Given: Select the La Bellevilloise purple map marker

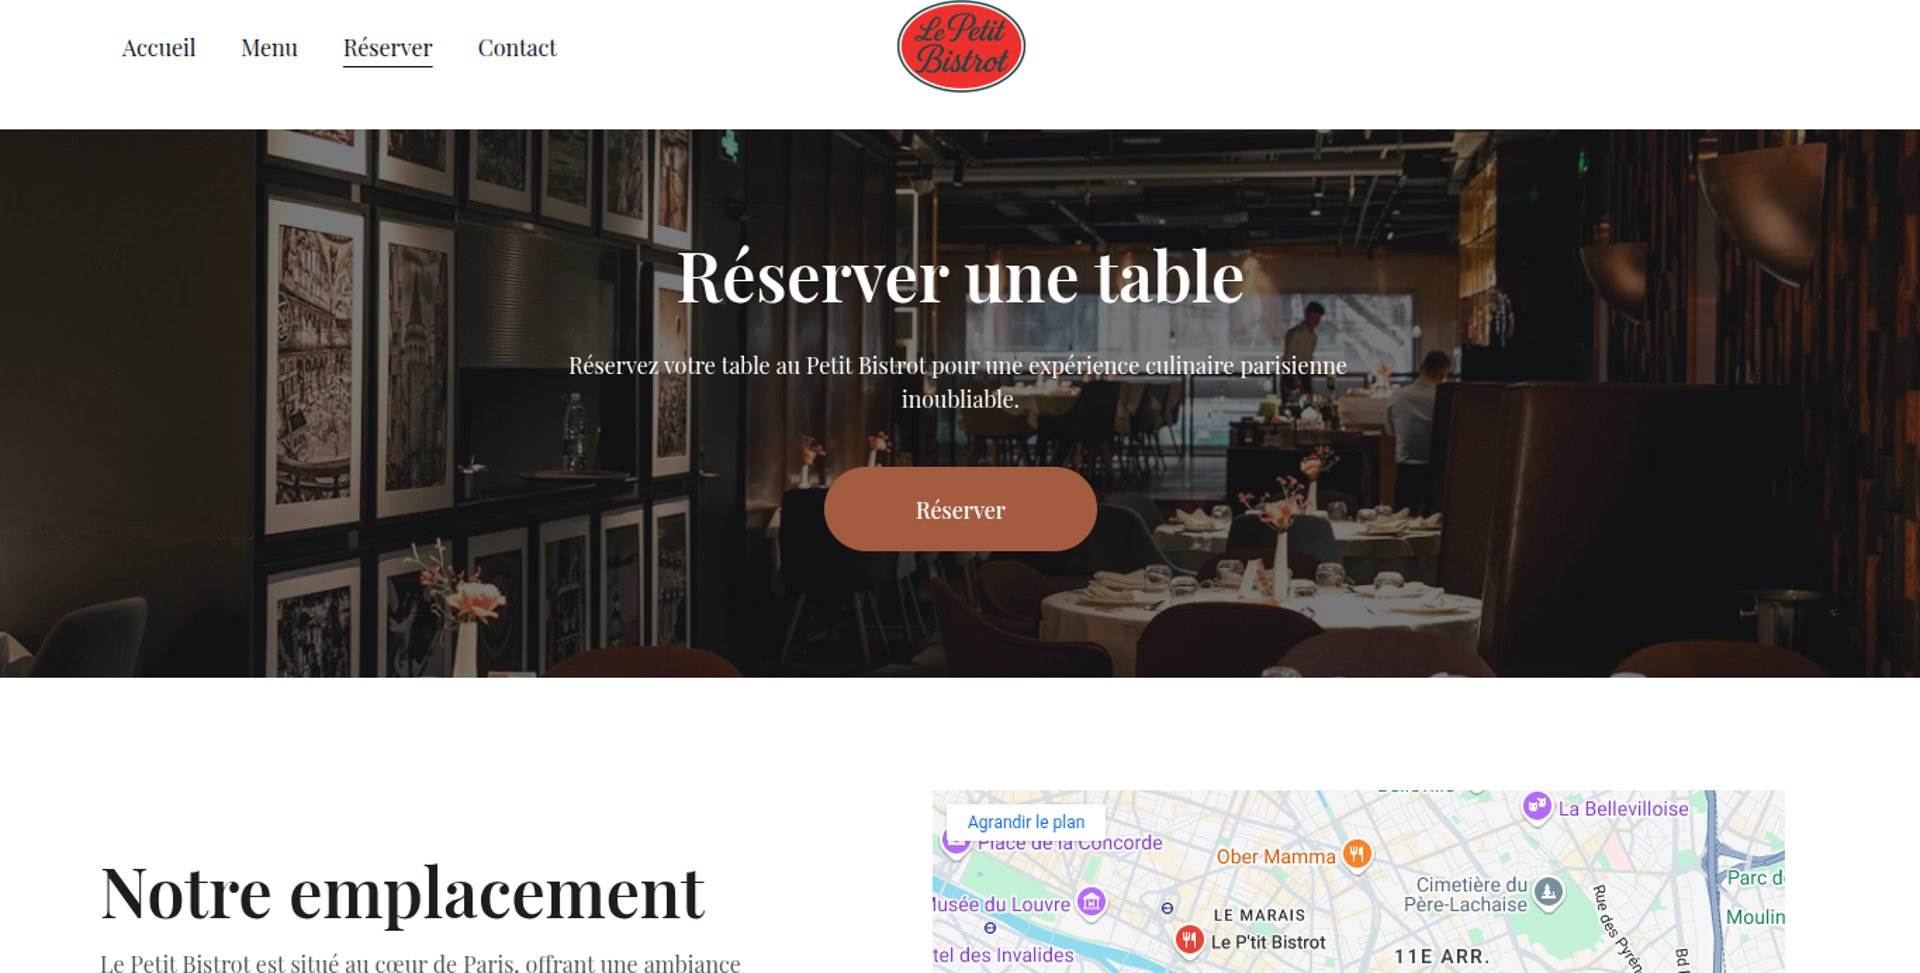Looking at the screenshot, I should pyautogui.click(x=1537, y=805).
